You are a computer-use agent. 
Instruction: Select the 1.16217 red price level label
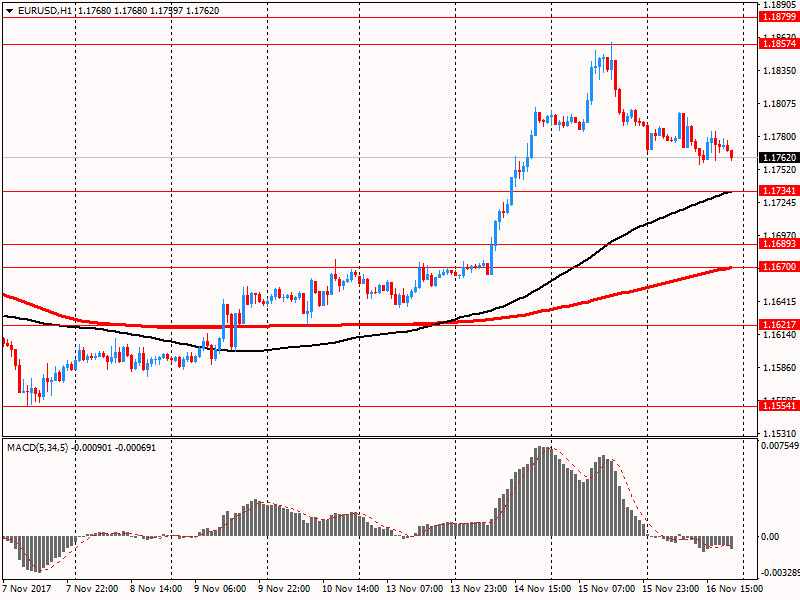(x=779, y=324)
